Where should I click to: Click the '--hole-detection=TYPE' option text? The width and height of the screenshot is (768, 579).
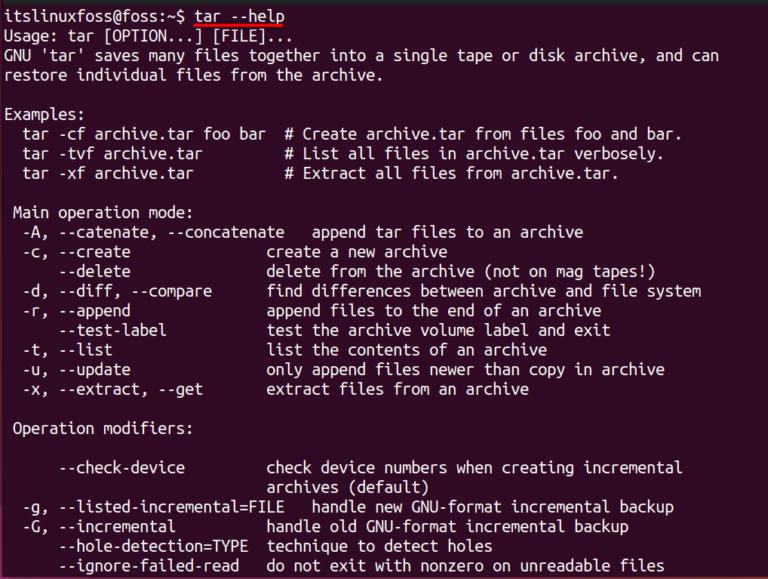(x=153, y=546)
